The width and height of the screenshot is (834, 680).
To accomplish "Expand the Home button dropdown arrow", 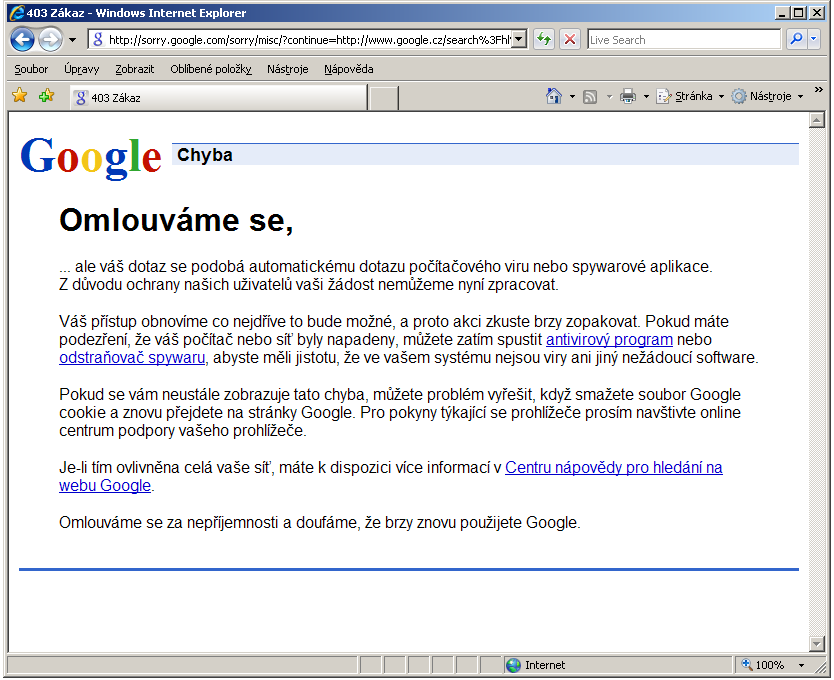I will [572, 97].
